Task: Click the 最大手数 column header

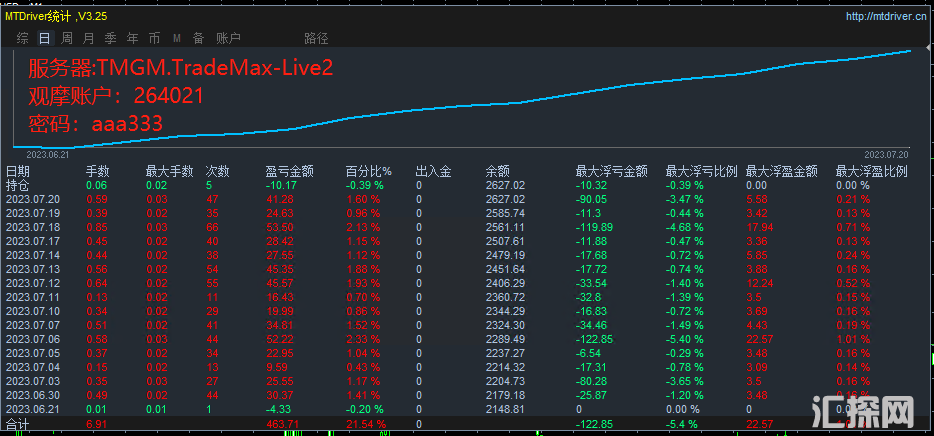Action: pyautogui.click(x=170, y=172)
